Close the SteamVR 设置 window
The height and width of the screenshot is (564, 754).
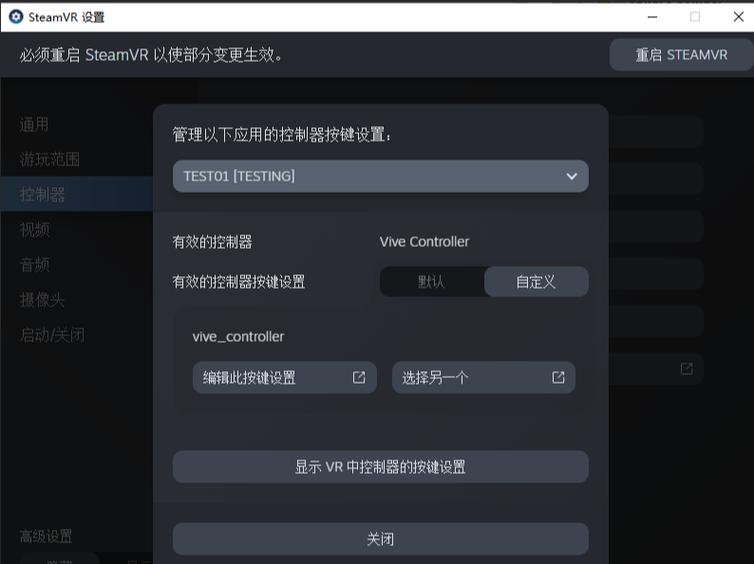739,17
